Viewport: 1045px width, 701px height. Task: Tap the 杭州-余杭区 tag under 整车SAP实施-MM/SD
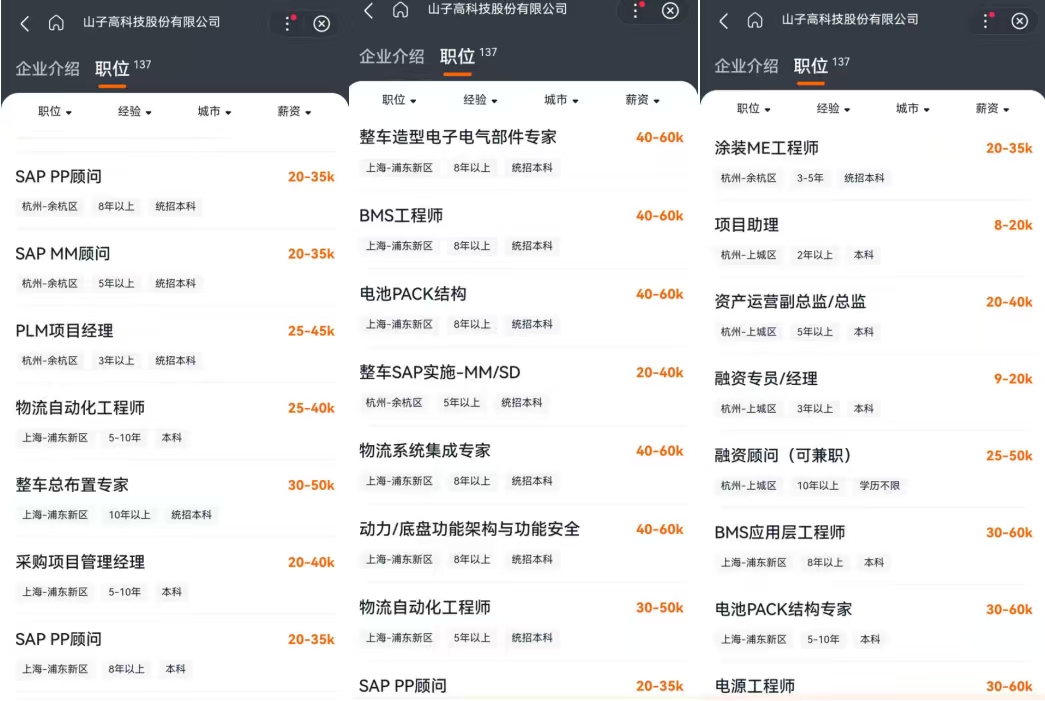(x=394, y=402)
